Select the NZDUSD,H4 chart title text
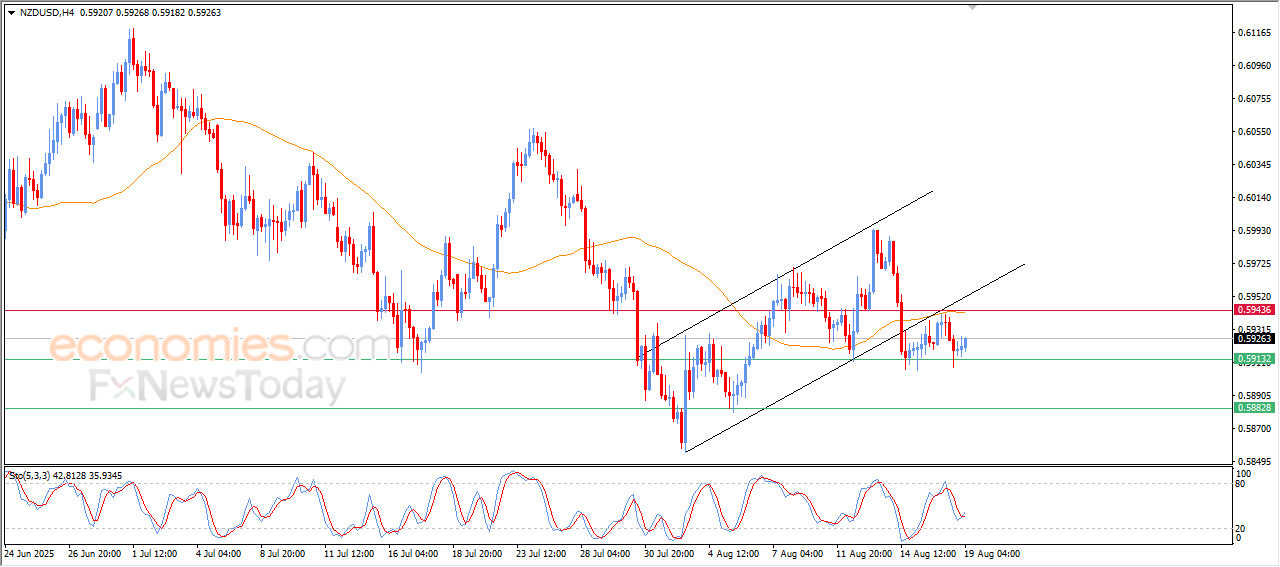 (47, 12)
